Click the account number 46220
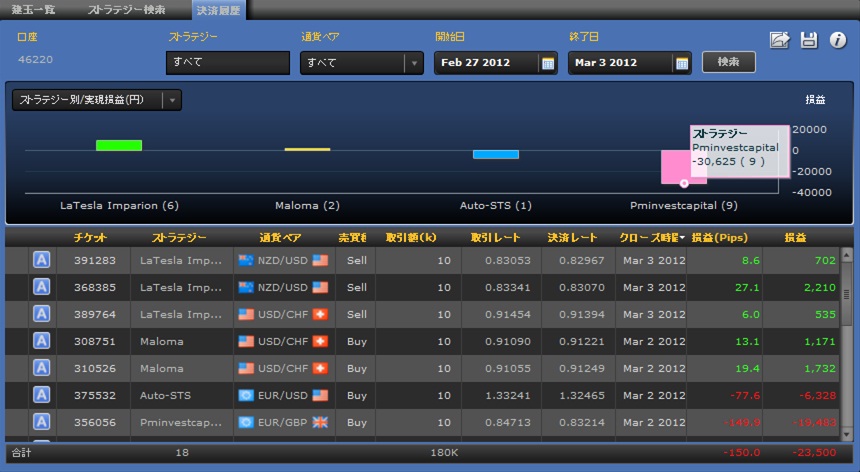 [36, 60]
